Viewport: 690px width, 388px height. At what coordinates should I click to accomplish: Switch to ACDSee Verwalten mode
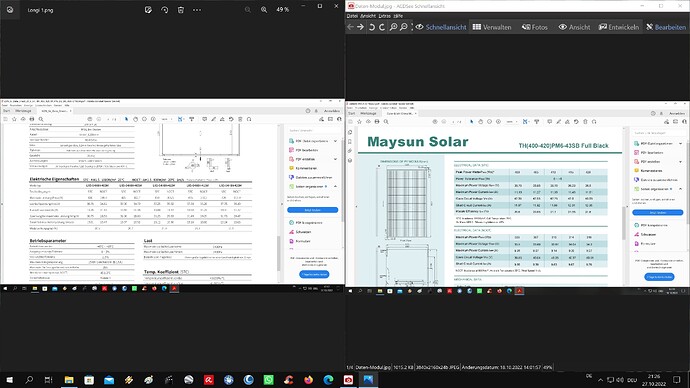[492, 27]
